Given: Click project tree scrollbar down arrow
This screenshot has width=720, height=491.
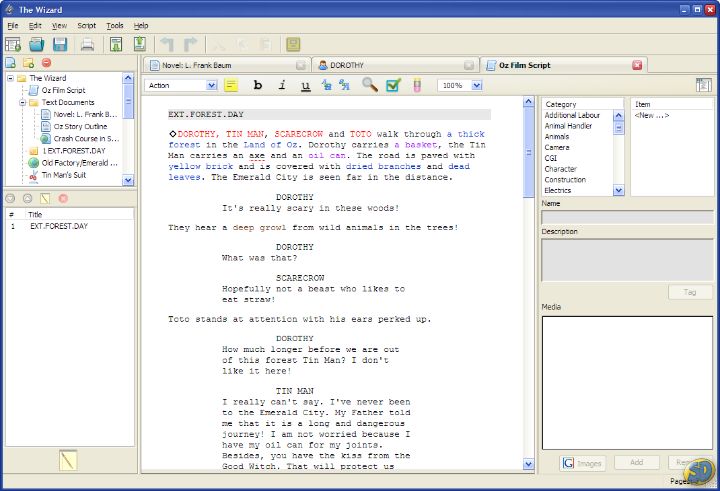Looking at the screenshot, I should pyautogui.click(x=128, y=181).
